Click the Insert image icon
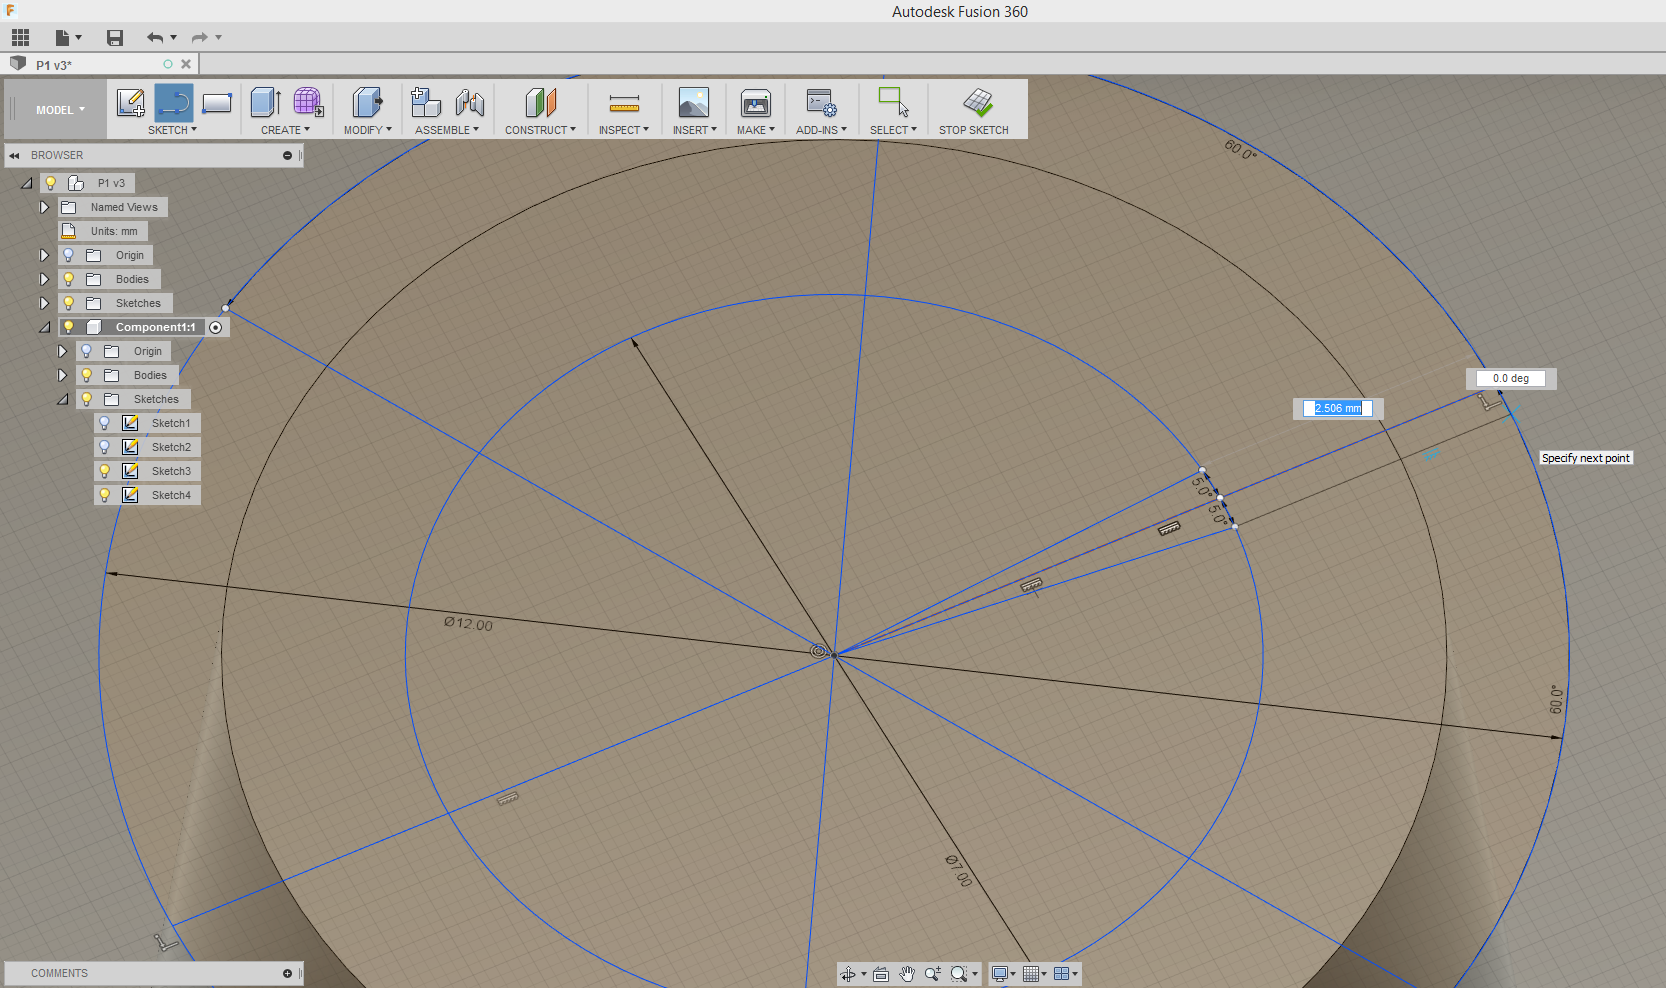This screenshot has width=1666, height=988. (694, 103)
